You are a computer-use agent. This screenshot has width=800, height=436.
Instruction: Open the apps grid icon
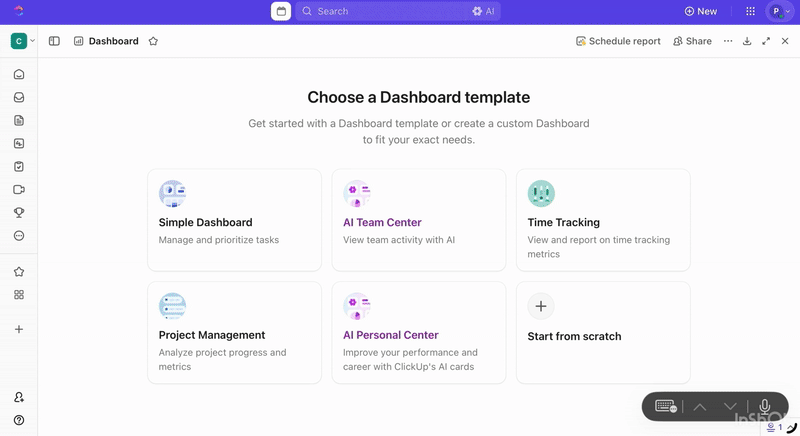pyautogui.click(x=751, y=11)
